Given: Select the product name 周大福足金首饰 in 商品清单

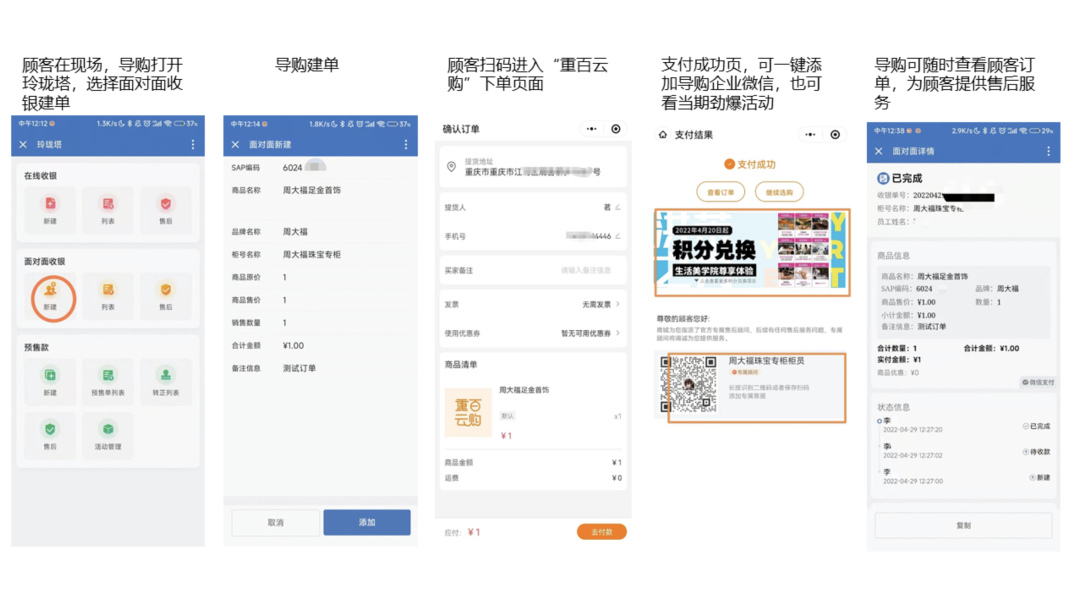Looking at the screenshot, I should [x=524, y=390].
